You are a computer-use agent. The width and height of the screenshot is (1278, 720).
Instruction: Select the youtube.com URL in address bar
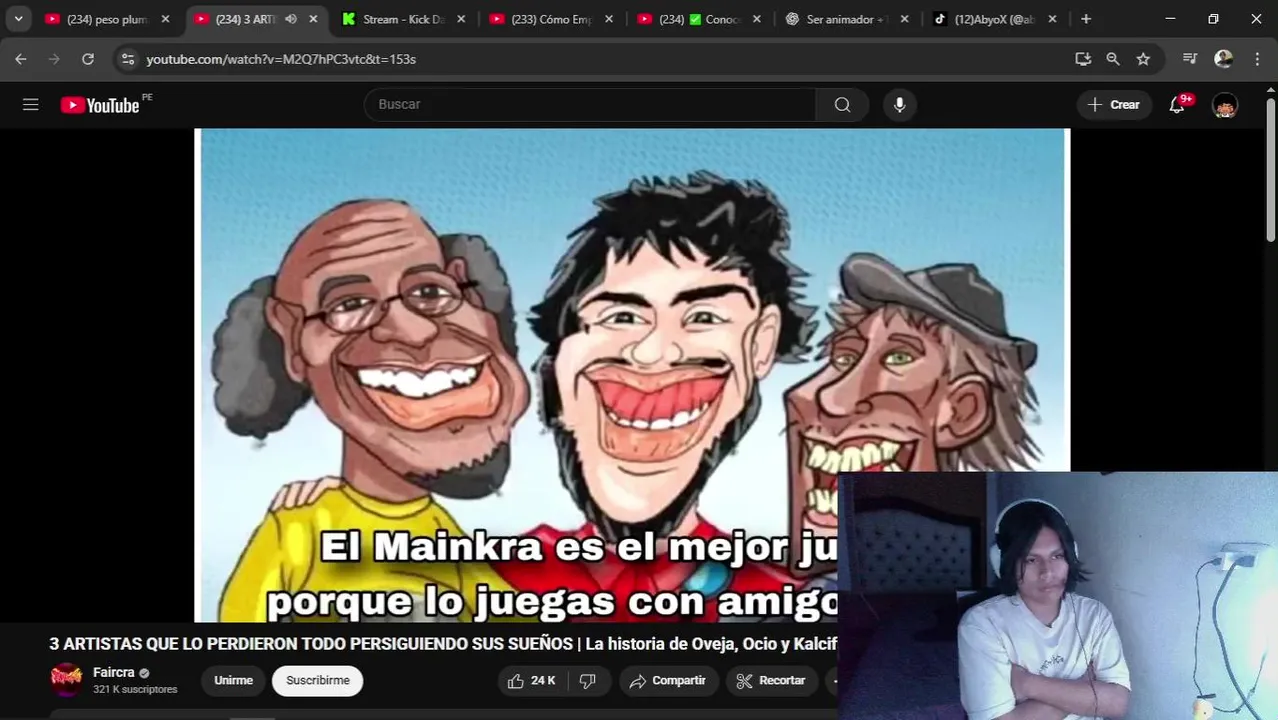click(281, 59)
